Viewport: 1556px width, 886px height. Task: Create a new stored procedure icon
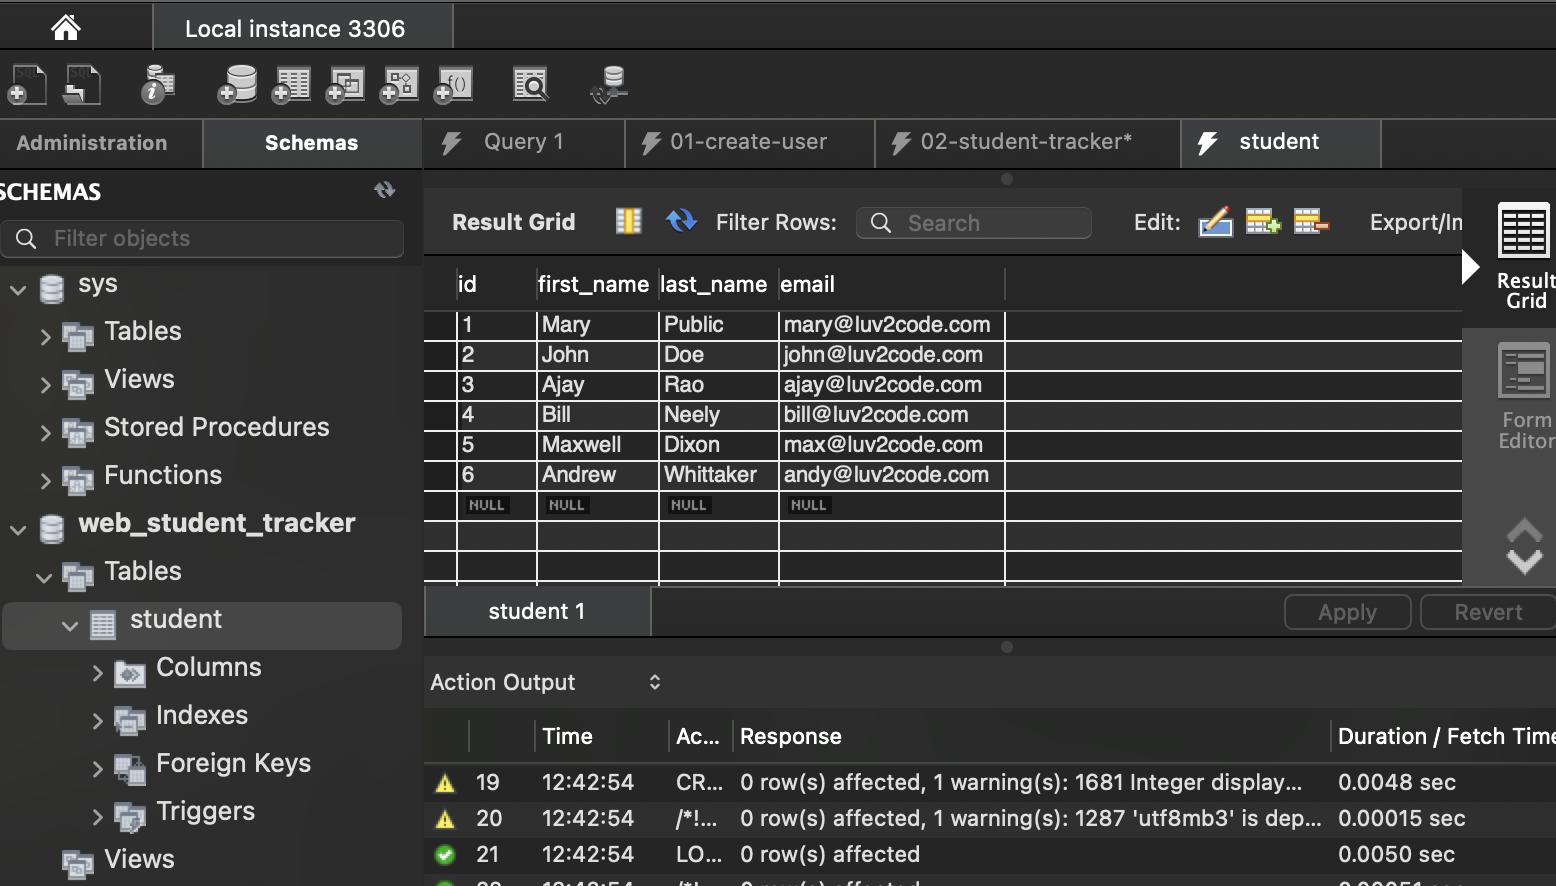pos(399,85)
